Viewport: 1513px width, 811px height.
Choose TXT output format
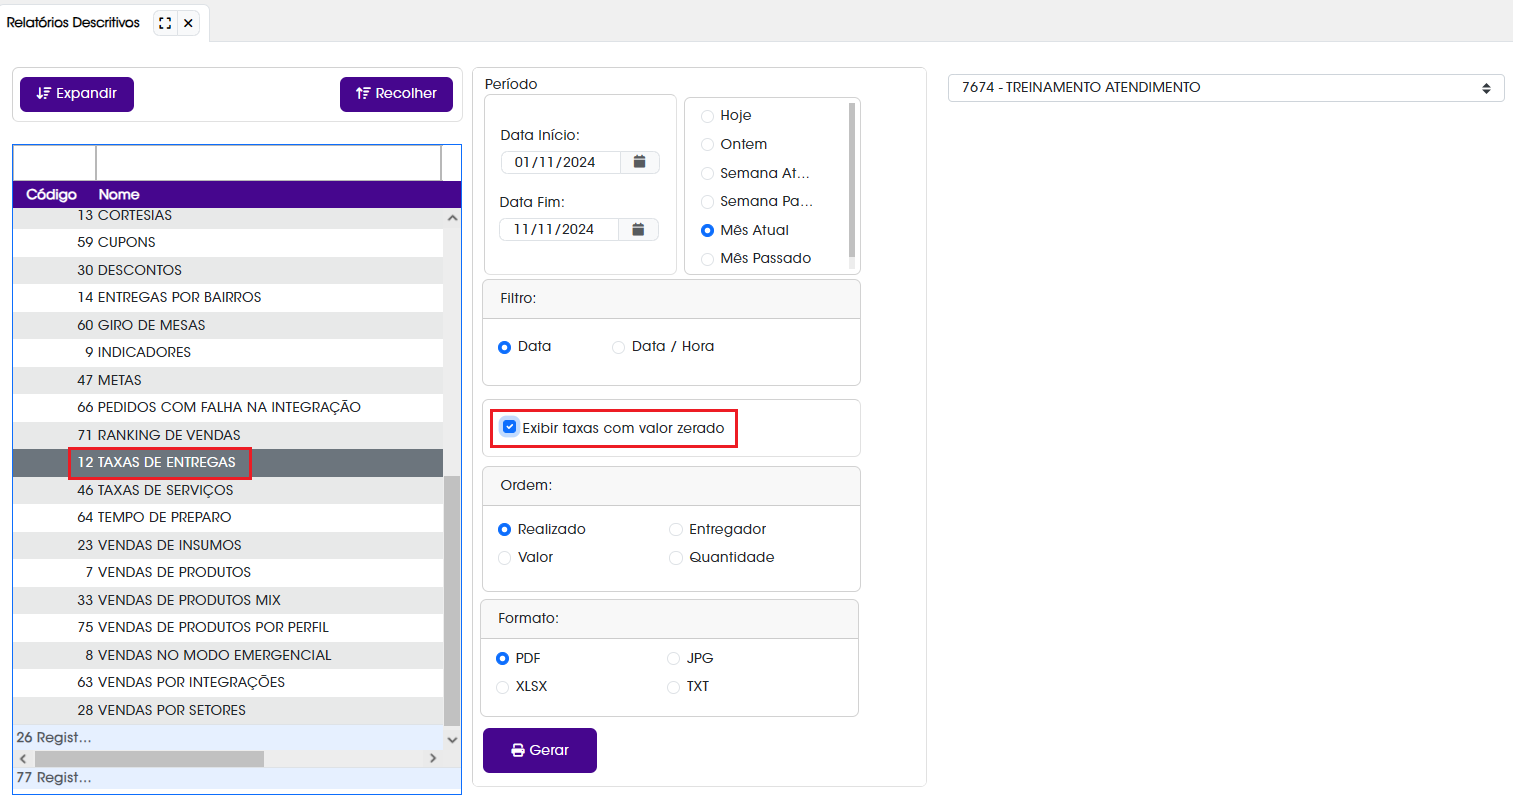coord(674,687)
